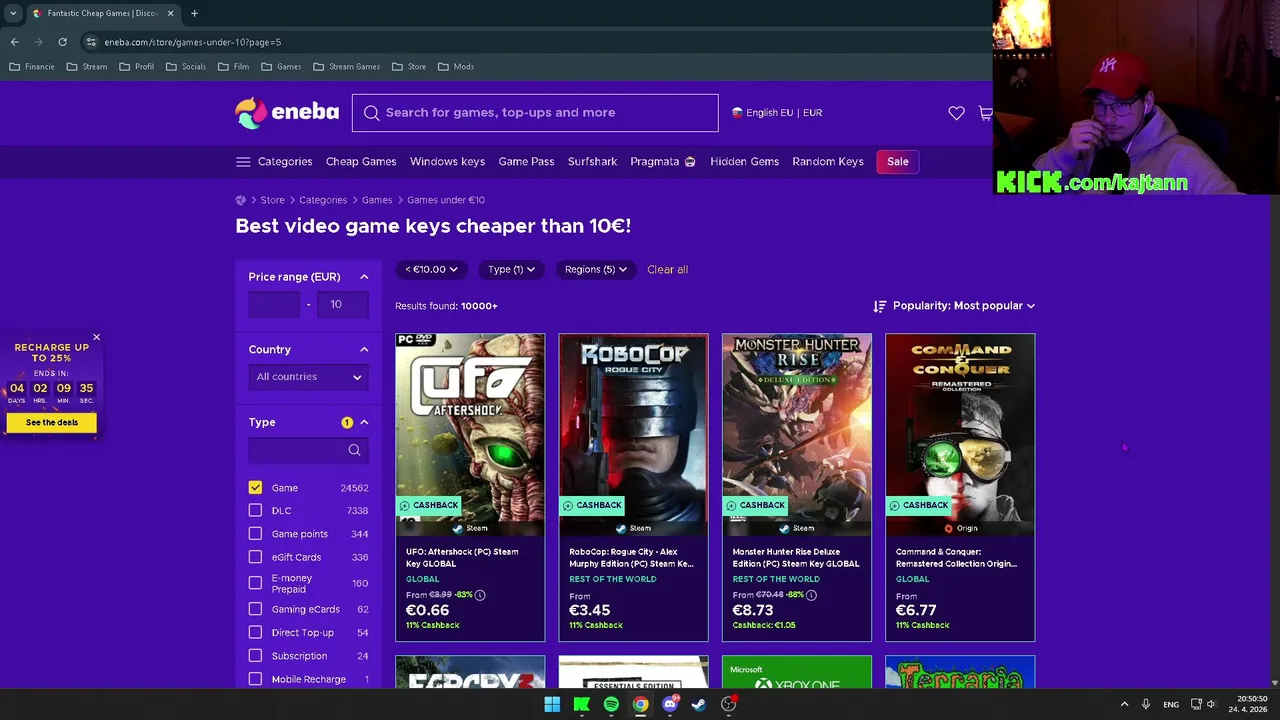1280x720 pixels.
Task: Click the Store breadcrumb link
Action: (272, 200)
